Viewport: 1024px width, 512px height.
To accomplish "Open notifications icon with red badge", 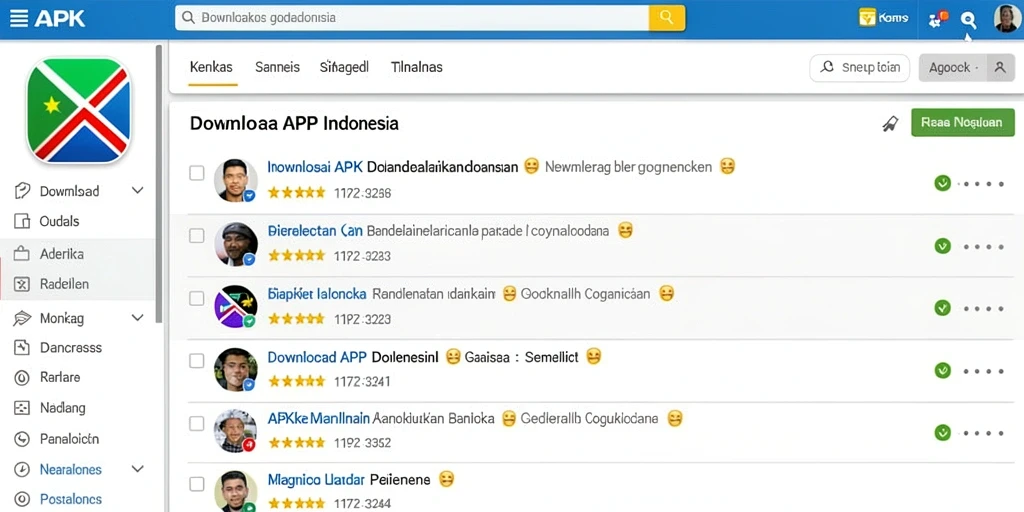I will [937, 18].
